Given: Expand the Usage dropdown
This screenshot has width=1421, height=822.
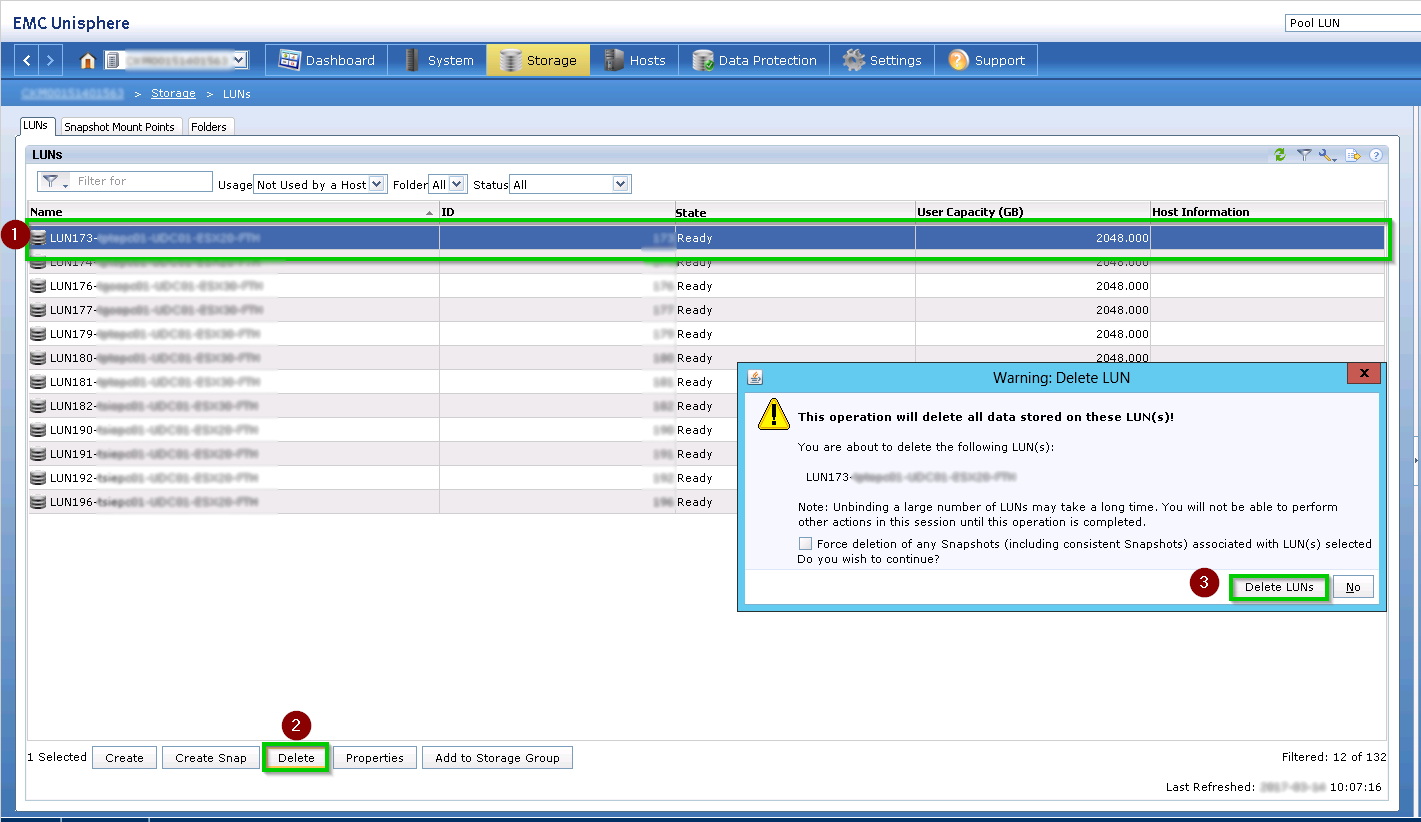Looking at the screenshot, I should tap(376, 184).
